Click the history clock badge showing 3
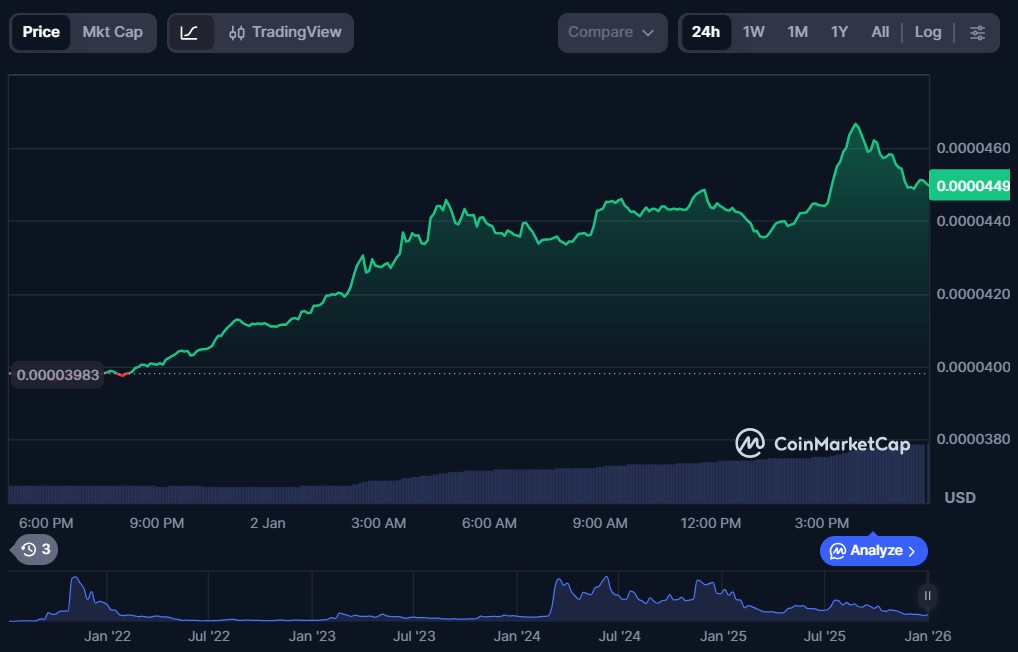The height and width of the screenshot is (652, 1018). pos(35,549)
